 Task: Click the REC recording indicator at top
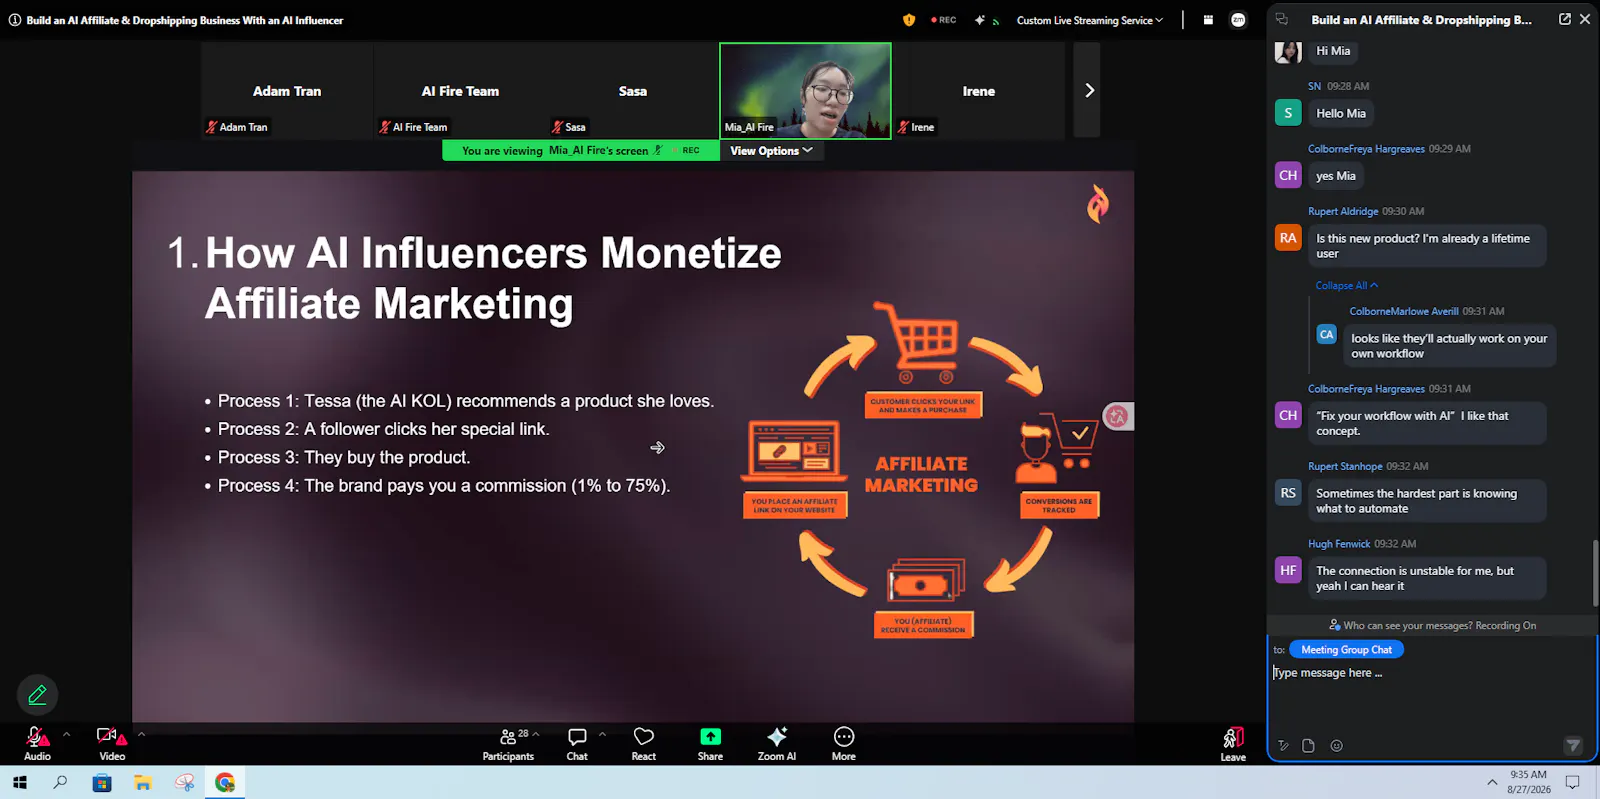click(x=944, y=20)
